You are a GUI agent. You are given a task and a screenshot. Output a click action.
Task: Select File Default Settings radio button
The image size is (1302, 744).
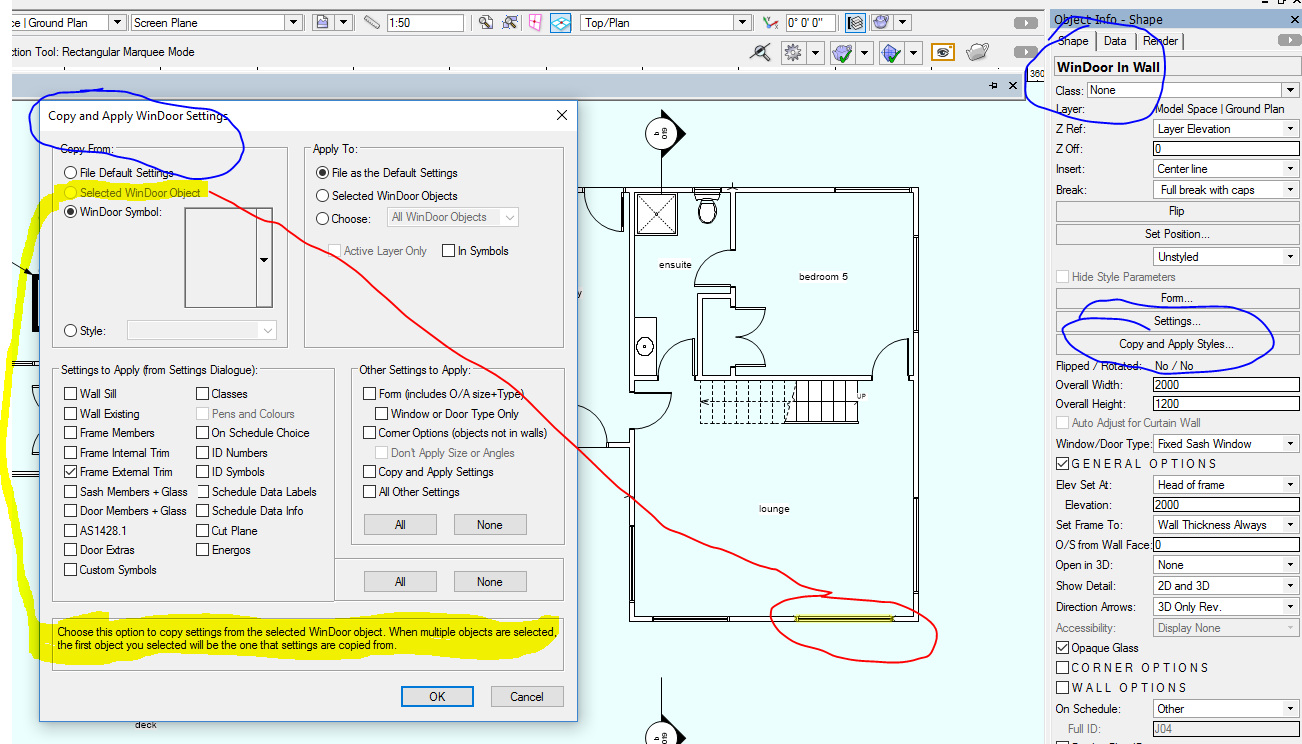(71, 173)
